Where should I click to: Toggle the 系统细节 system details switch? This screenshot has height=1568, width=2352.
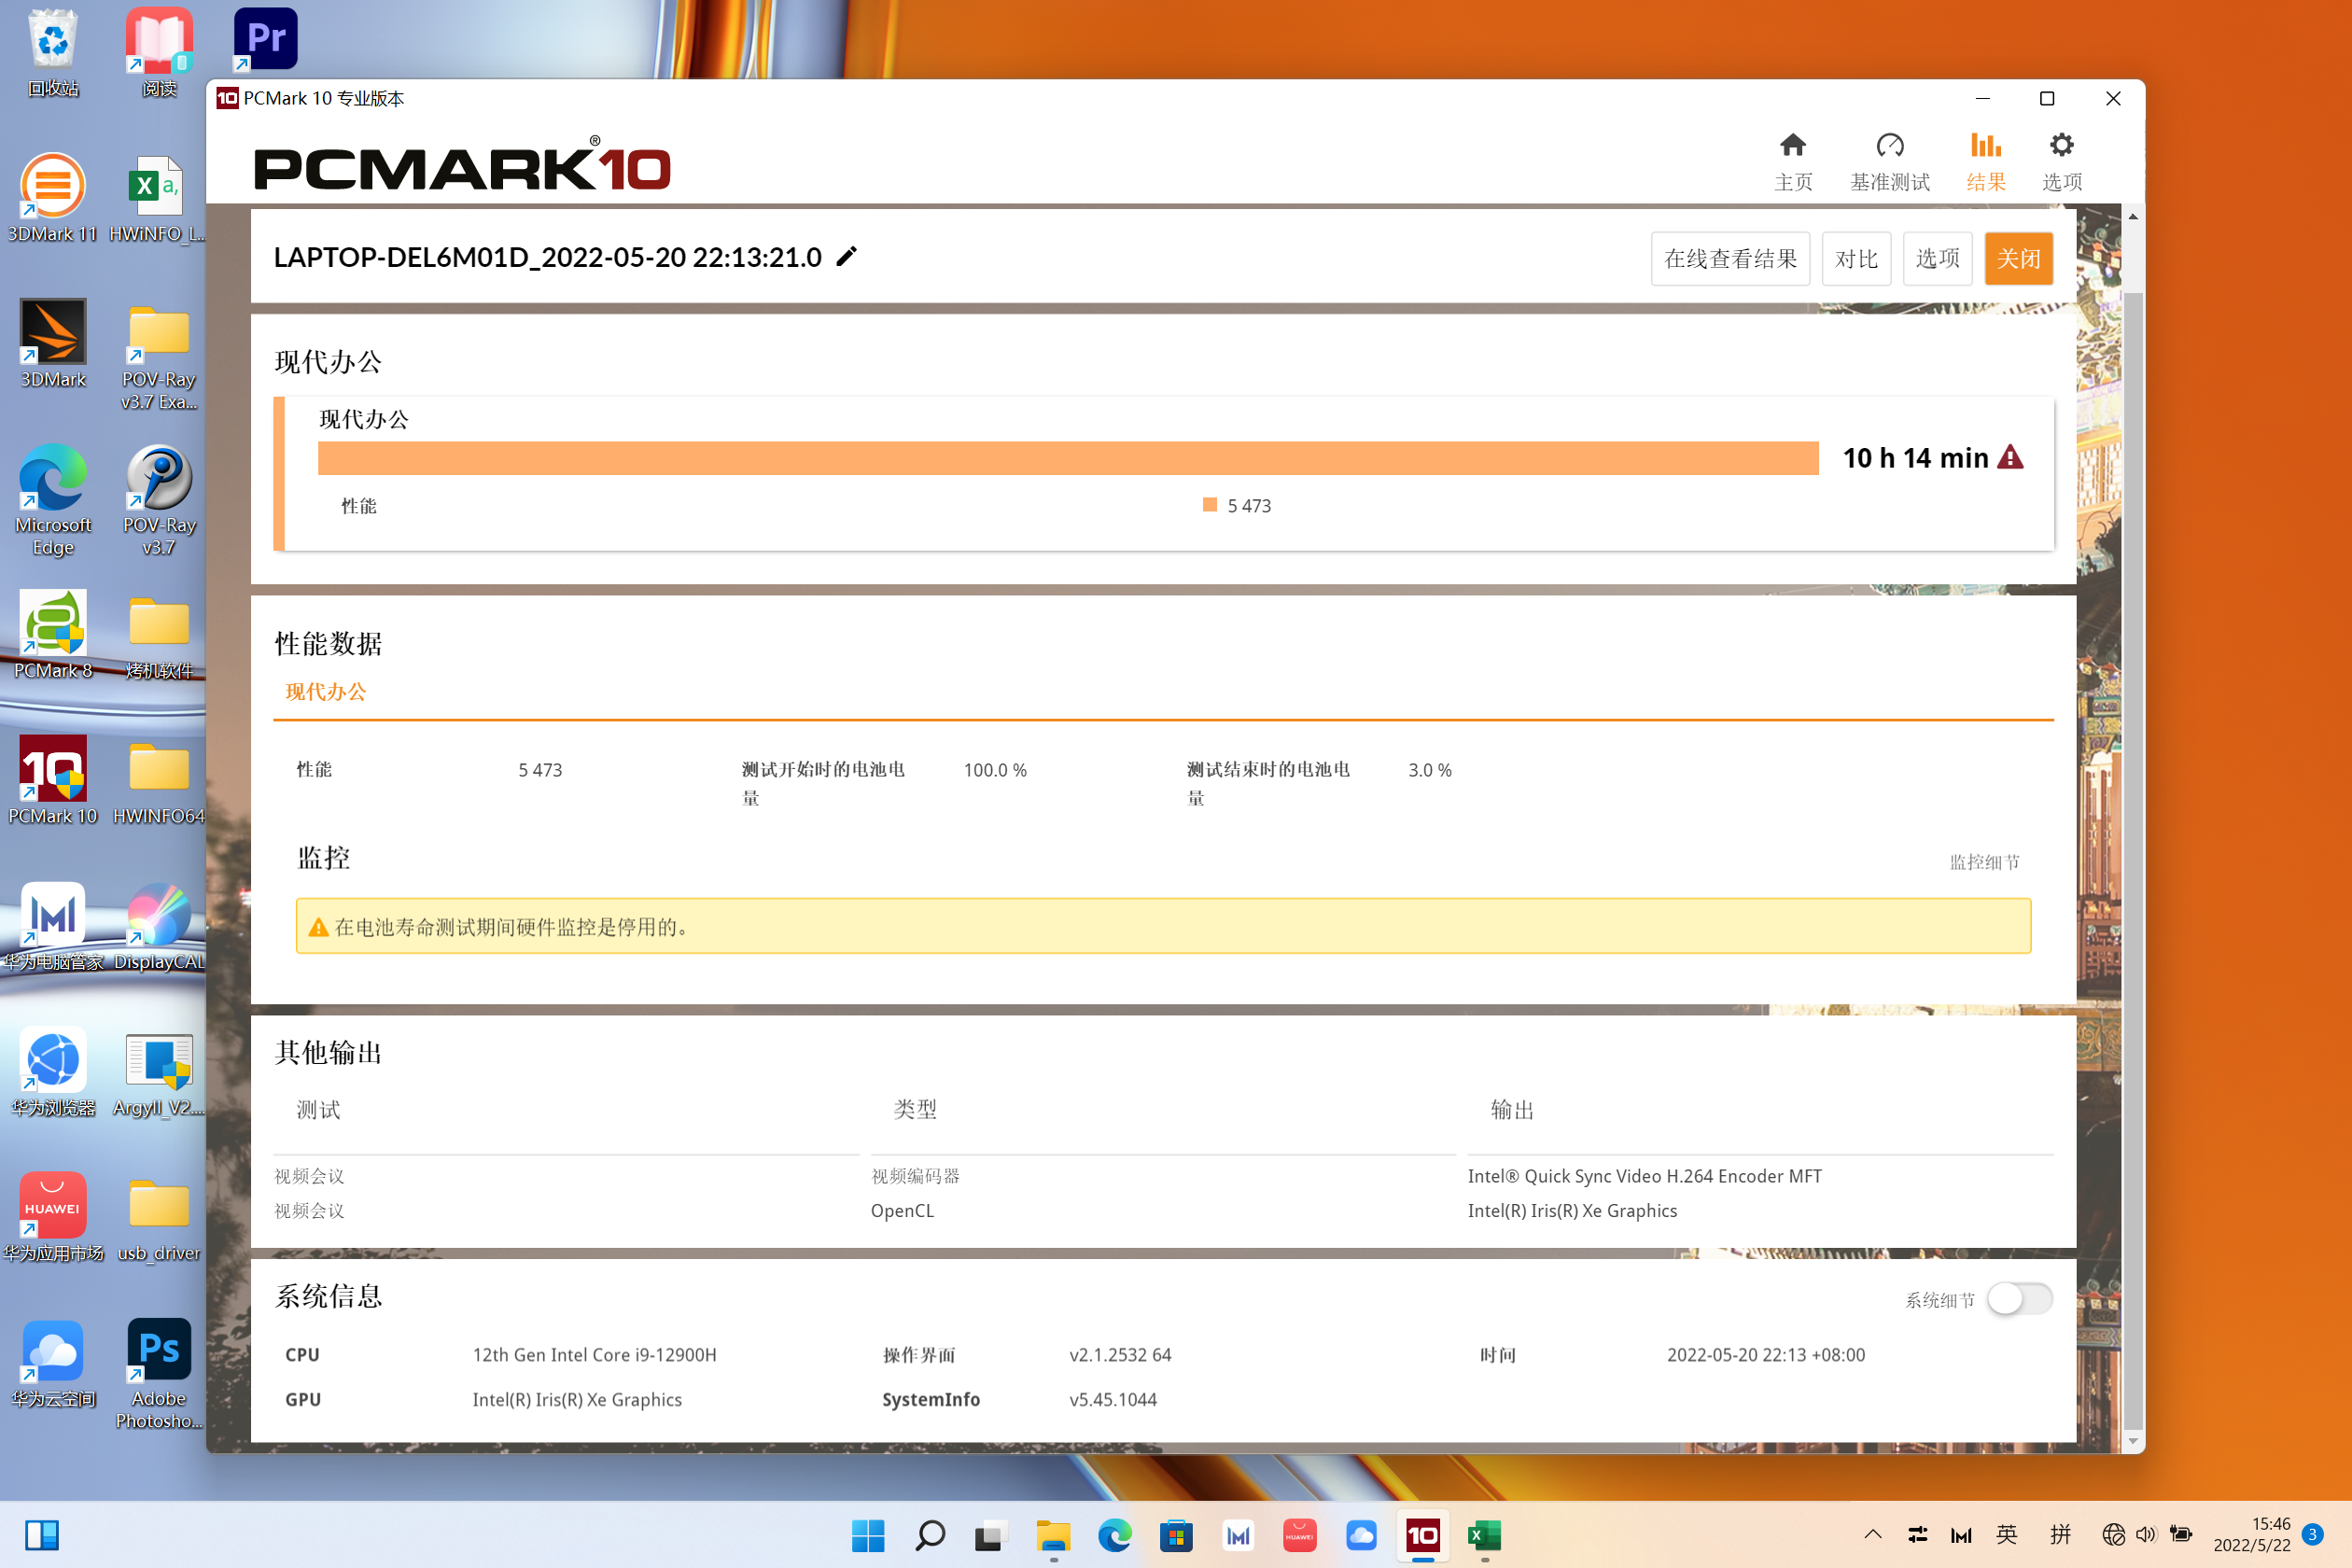point(2019,1299)
